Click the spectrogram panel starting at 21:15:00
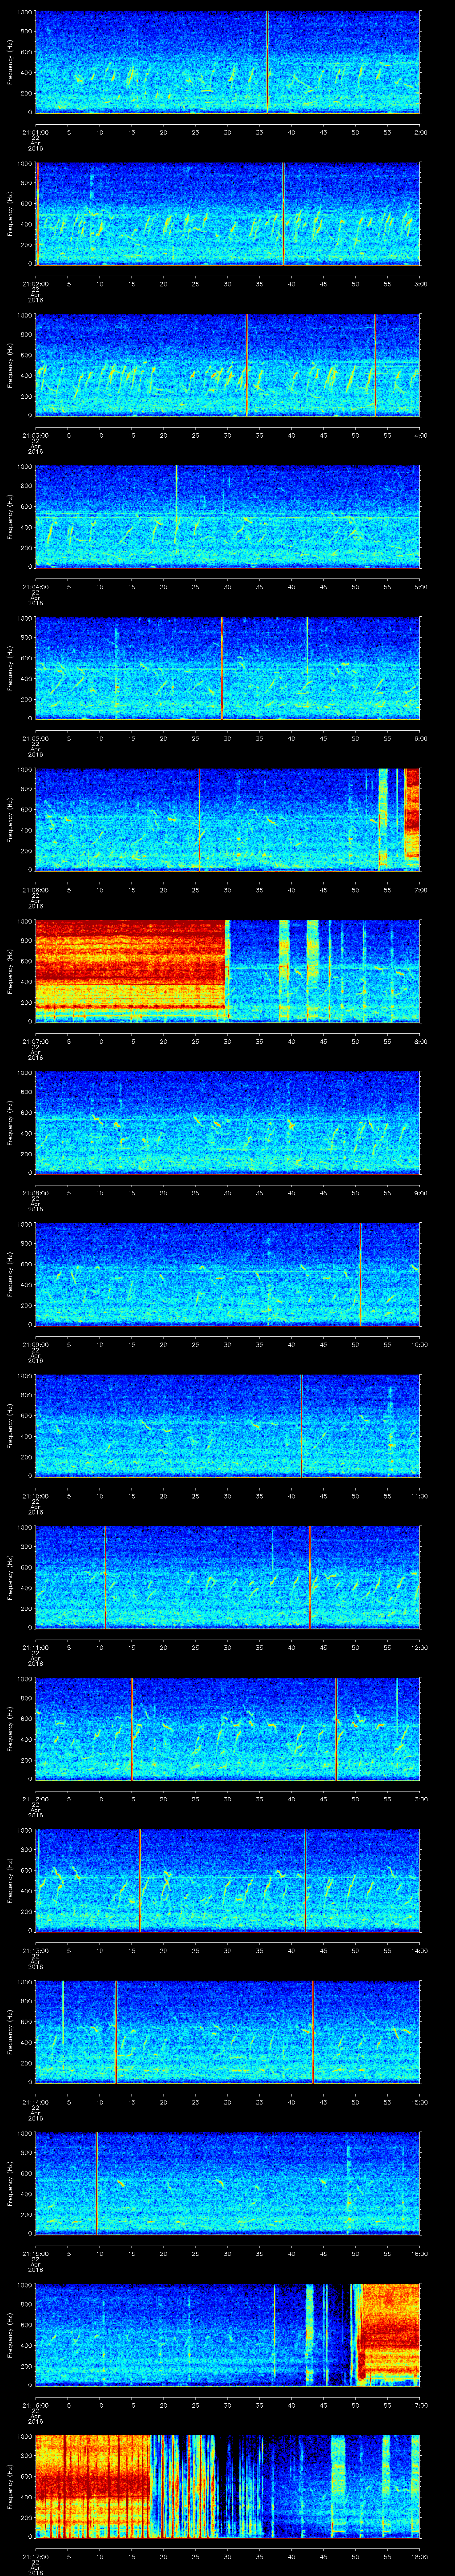Screen dimensions: 455x2576 tap(227, 2183)
